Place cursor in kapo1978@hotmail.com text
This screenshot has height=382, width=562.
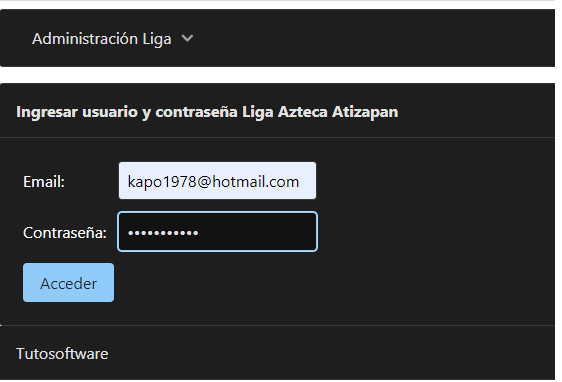(x=213, y=182)
